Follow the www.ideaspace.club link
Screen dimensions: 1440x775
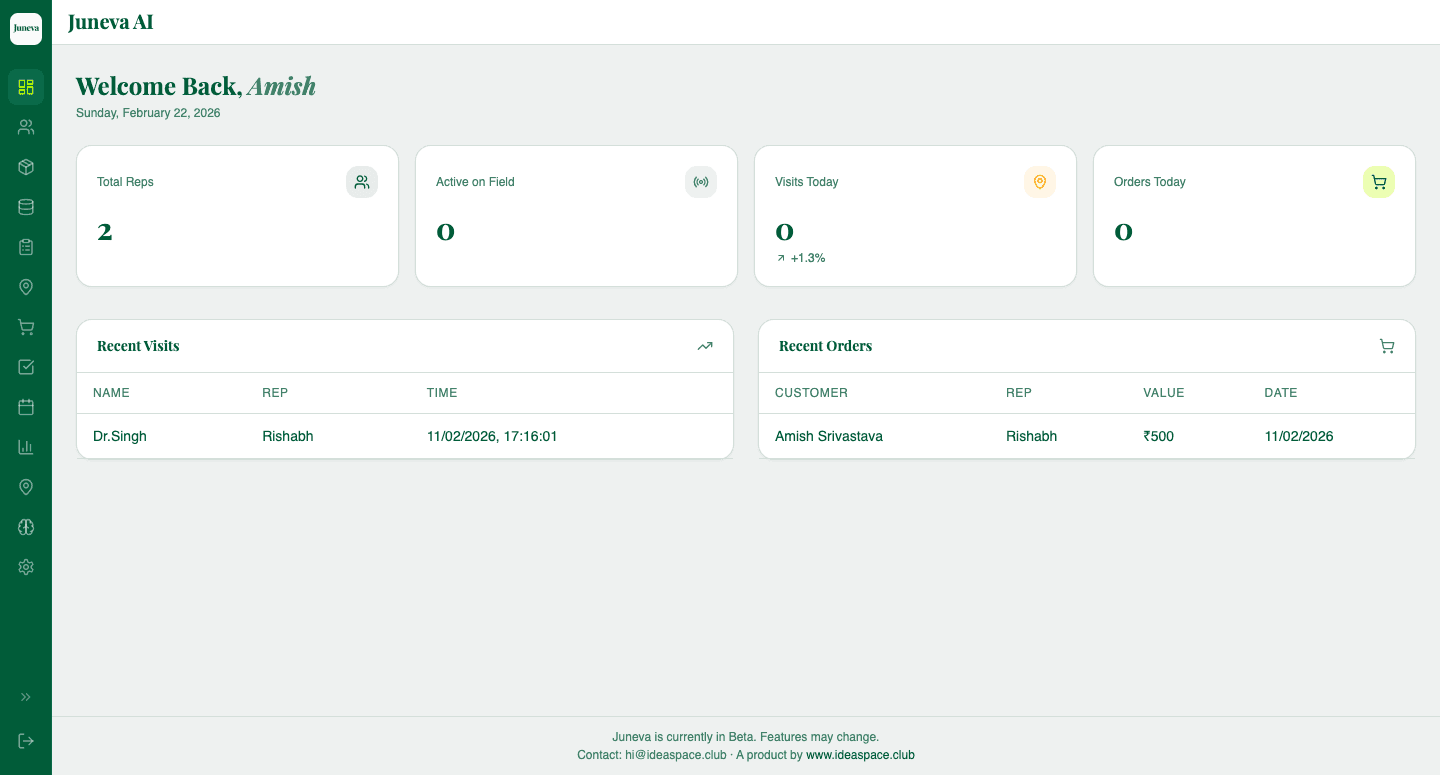(x=860, y=755)
